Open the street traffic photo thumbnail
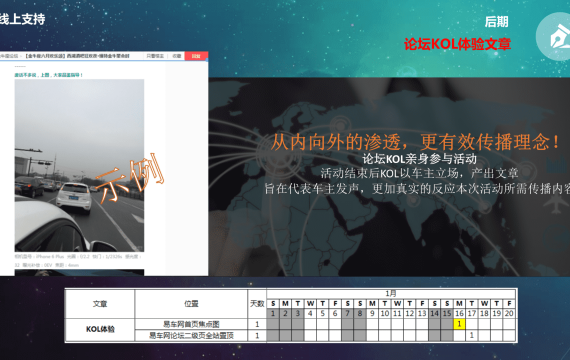The height and width of the screenshot is (360, 570). pyautogui.click(x=79, y=165)
